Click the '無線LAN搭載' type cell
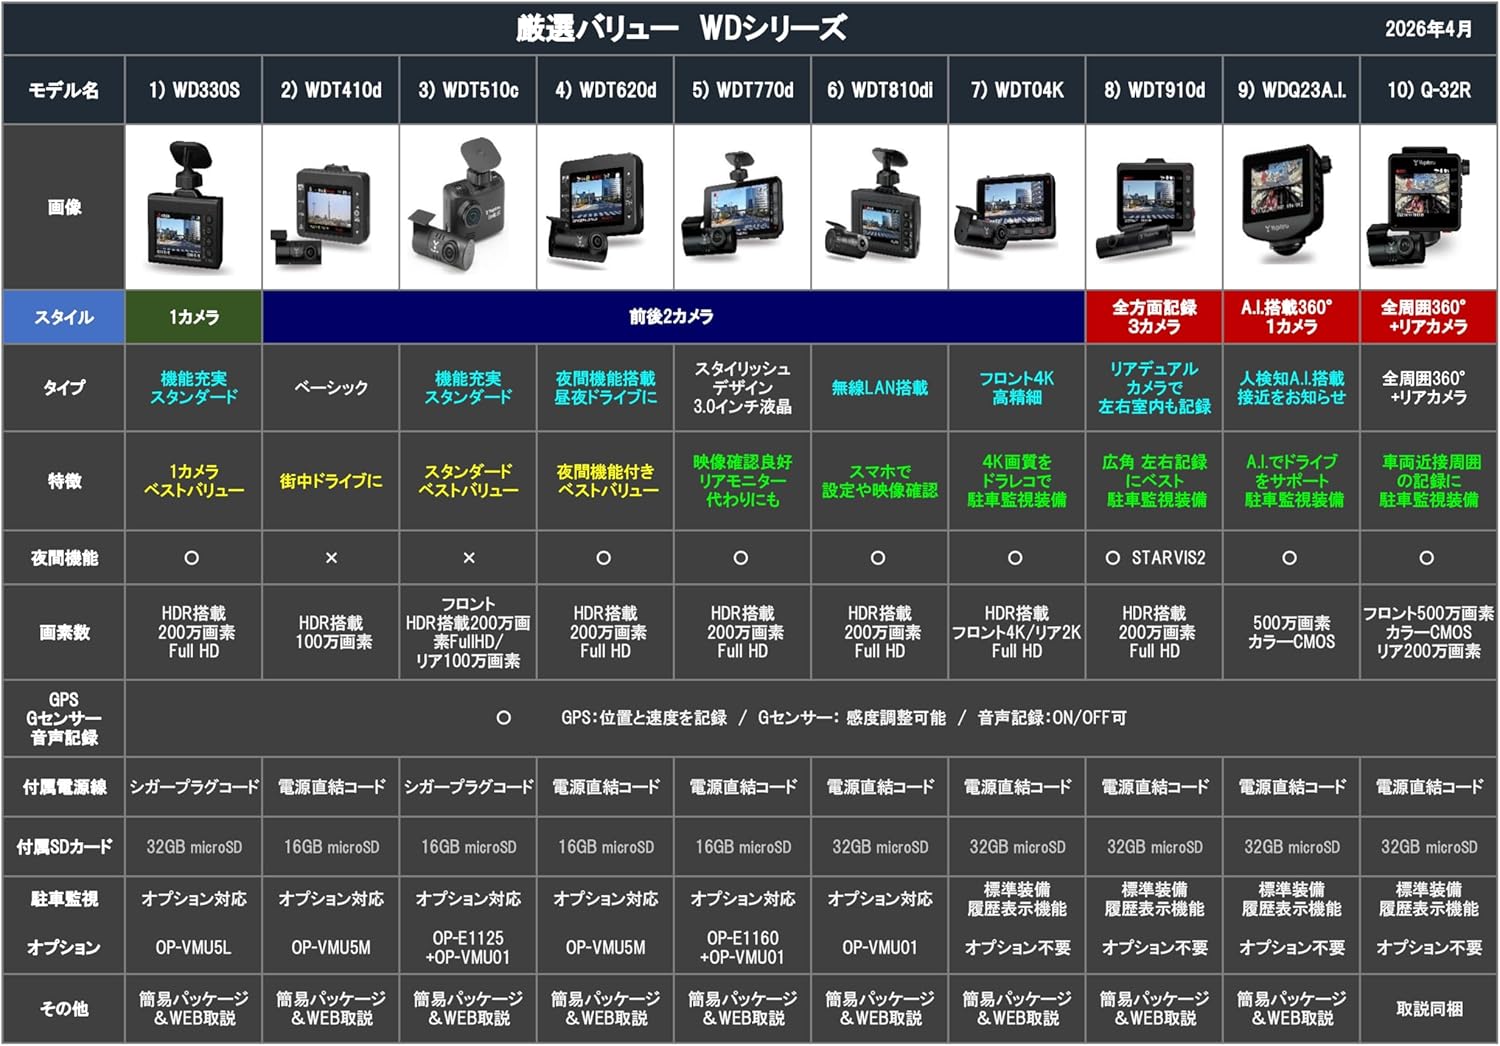Viewport: 1500px width, 1046px height. coord(879,388)
